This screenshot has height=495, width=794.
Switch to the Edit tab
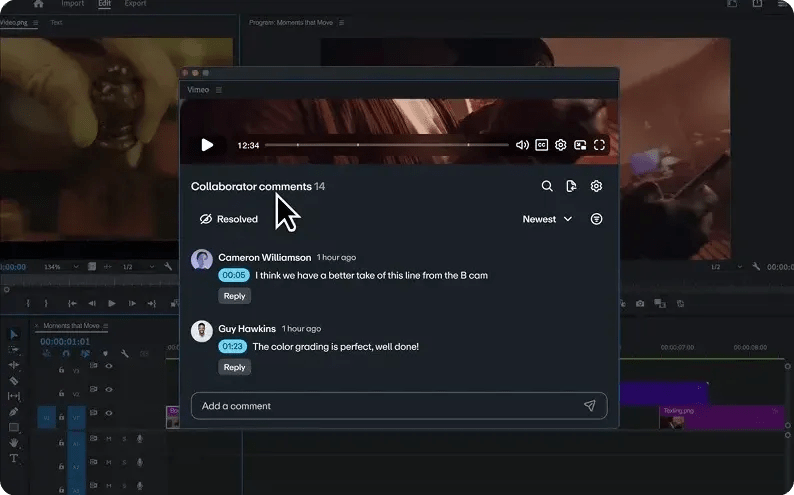pyautogui.click(x=104, y=4)
